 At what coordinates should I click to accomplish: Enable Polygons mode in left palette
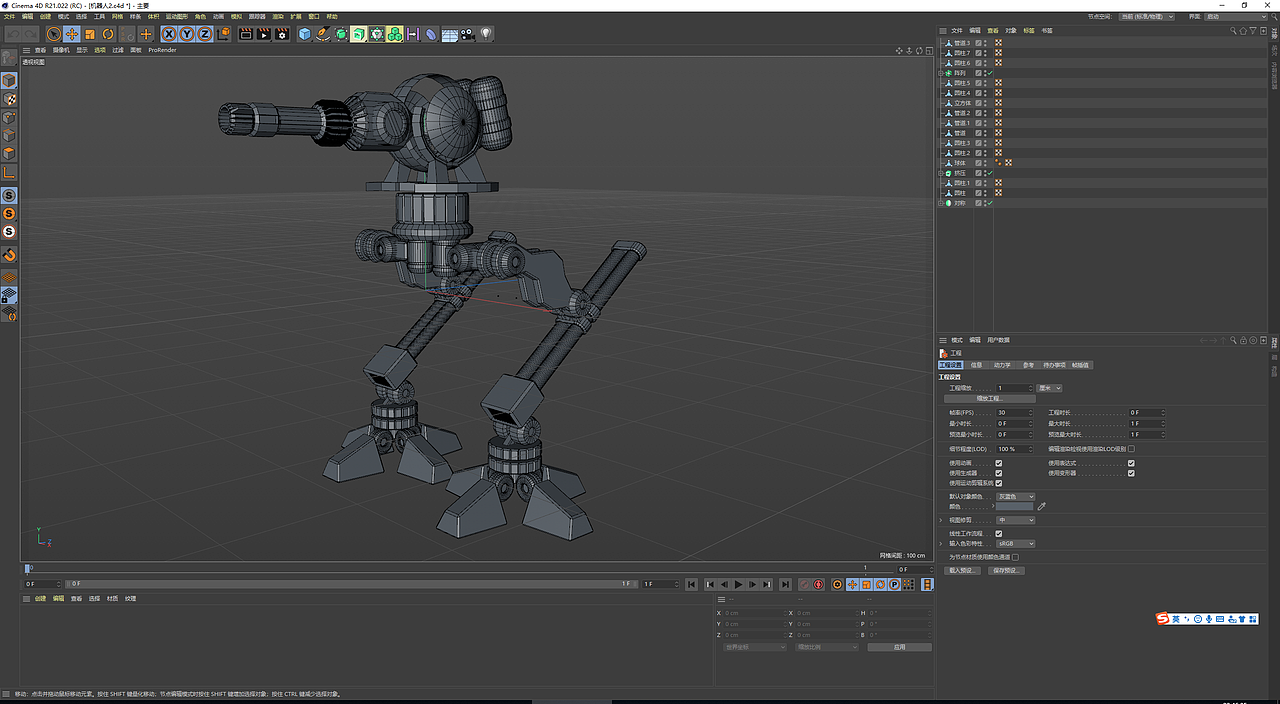9,153
